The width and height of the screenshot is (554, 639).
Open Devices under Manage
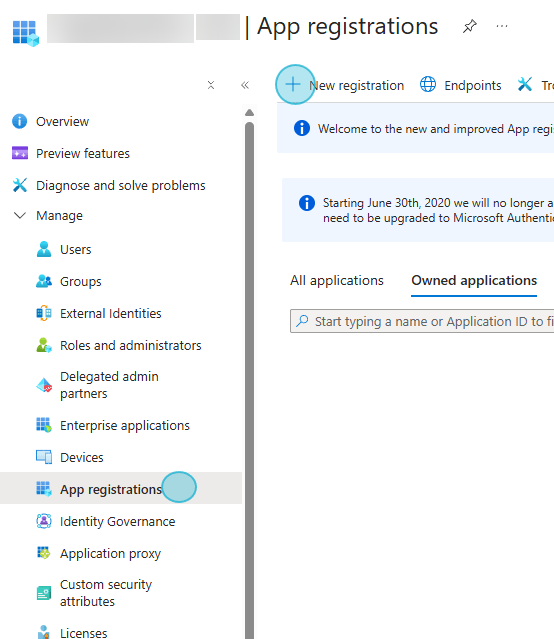coord(82,457)
